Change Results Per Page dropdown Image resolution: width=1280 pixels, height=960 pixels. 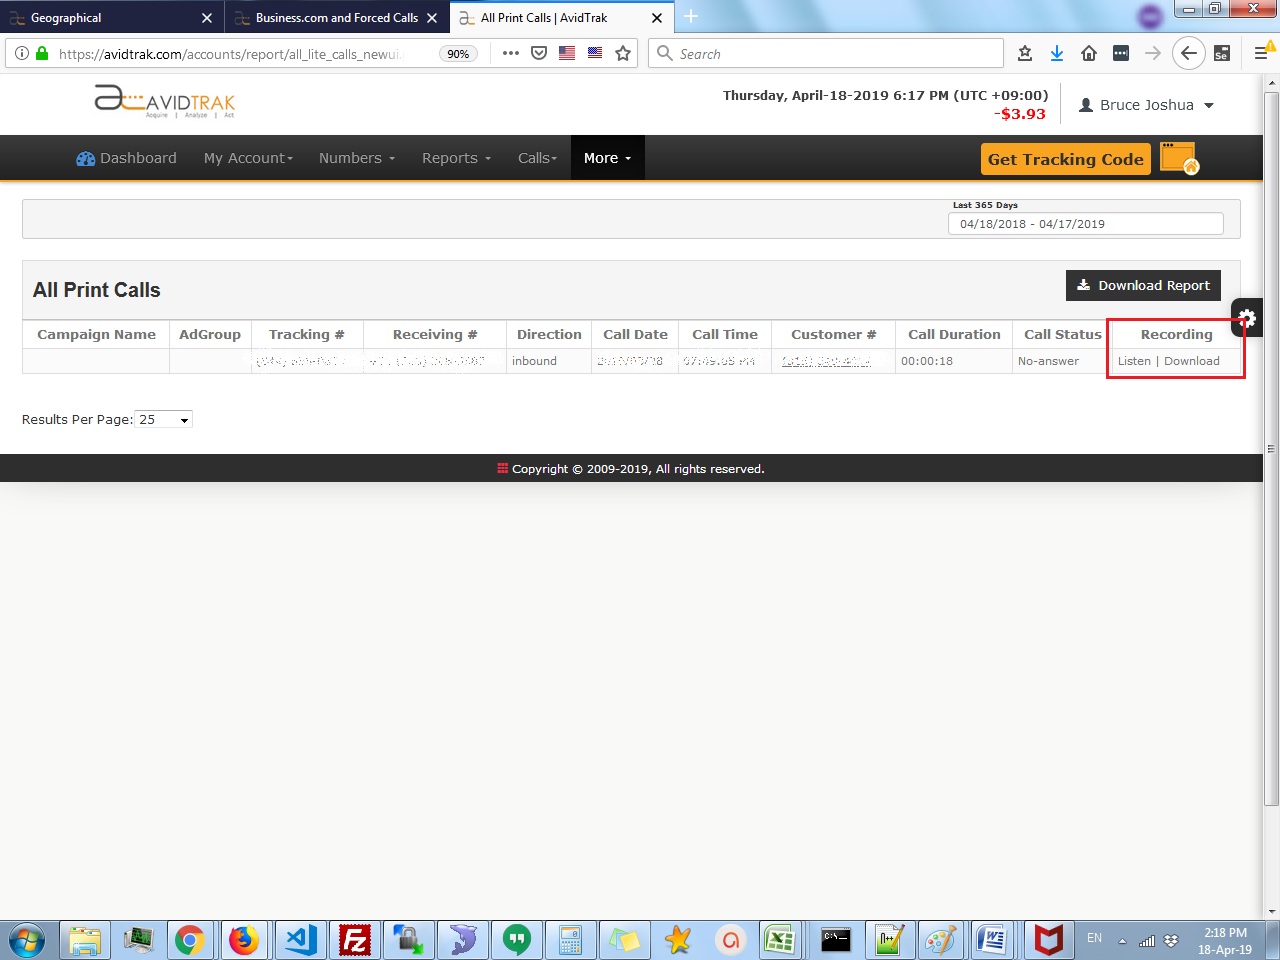tap(164, 419)
